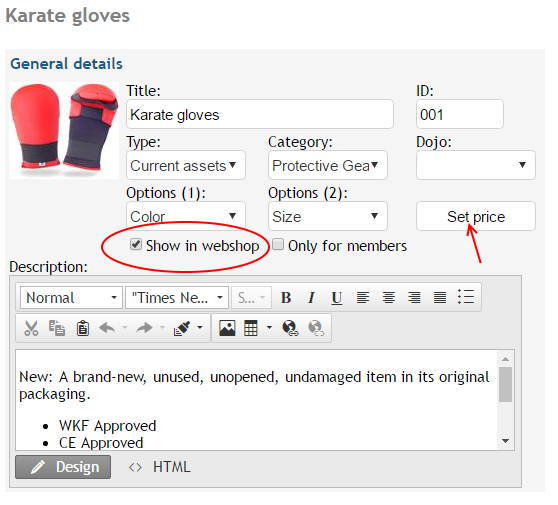Viewport: 558px width, 505px height.
Task: Open paragraph style dropdown showing Normal
Action: coord(71,298)
